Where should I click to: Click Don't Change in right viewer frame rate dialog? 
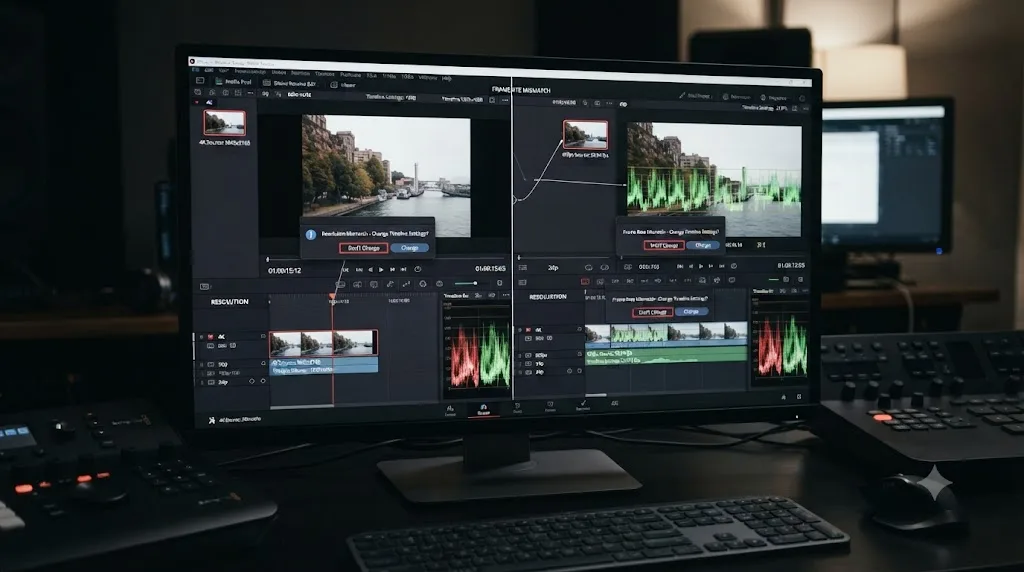[x=664, y=246]
